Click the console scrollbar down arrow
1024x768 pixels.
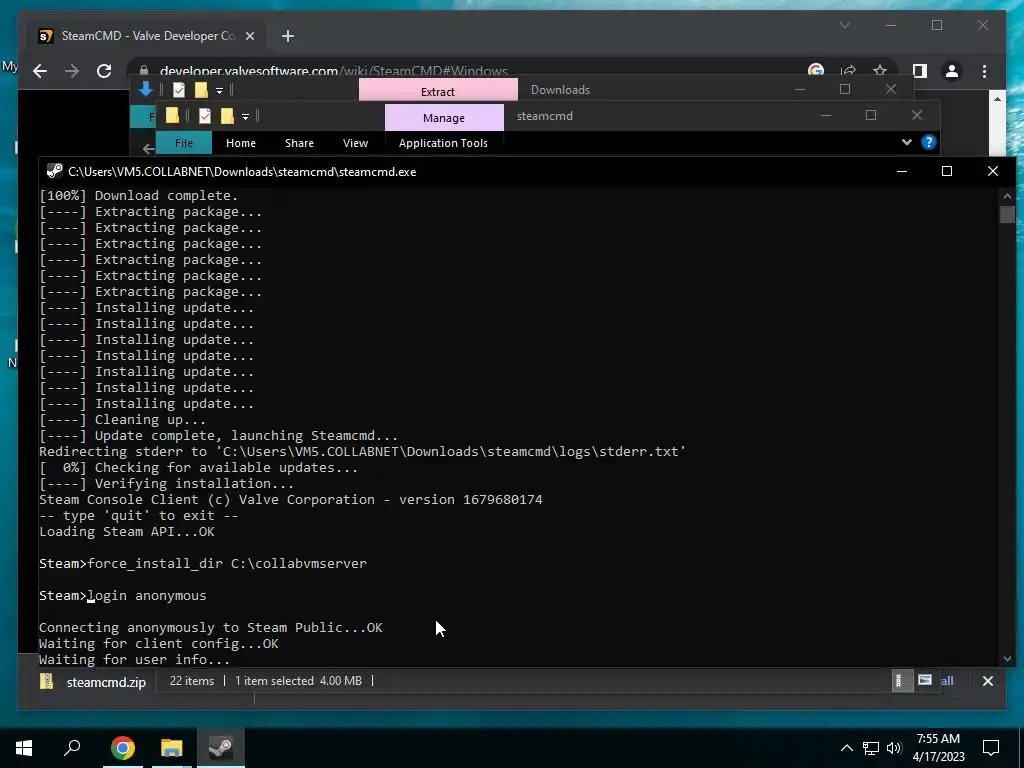tap(1007, 659)
